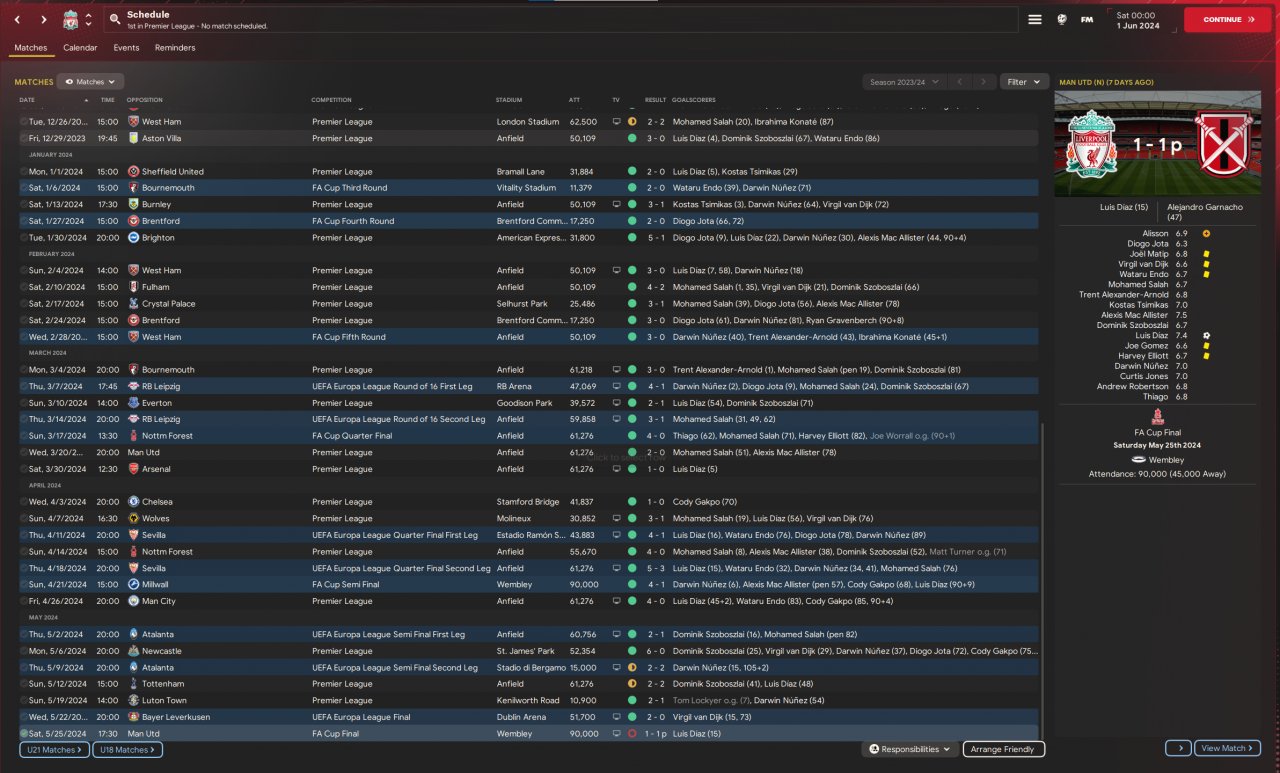Image resolution: width=1280 pixels, height=773 pixels.
Task: Select the Burnley match row circle
Action: [24, 205]
